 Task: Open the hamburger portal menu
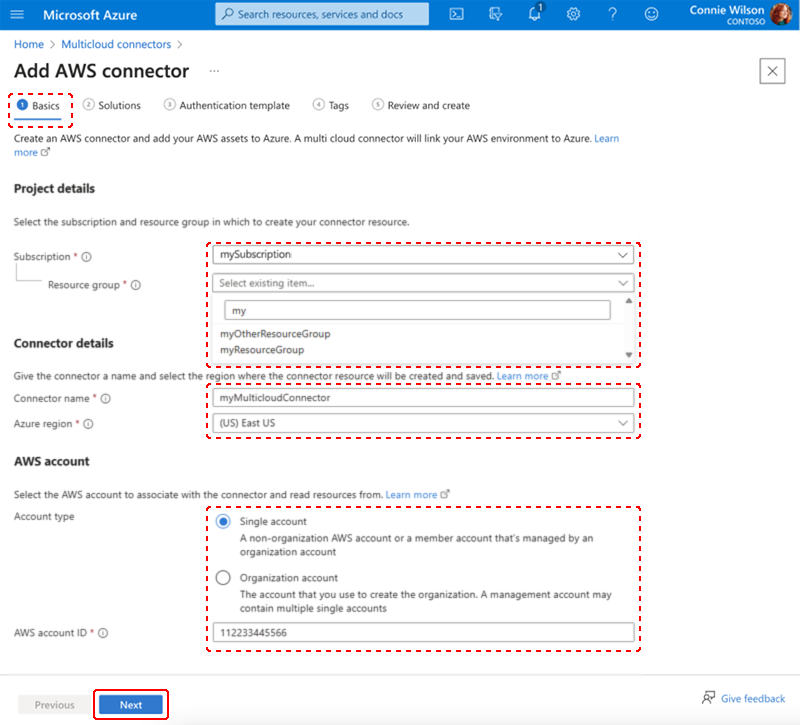tap(18, 14)
